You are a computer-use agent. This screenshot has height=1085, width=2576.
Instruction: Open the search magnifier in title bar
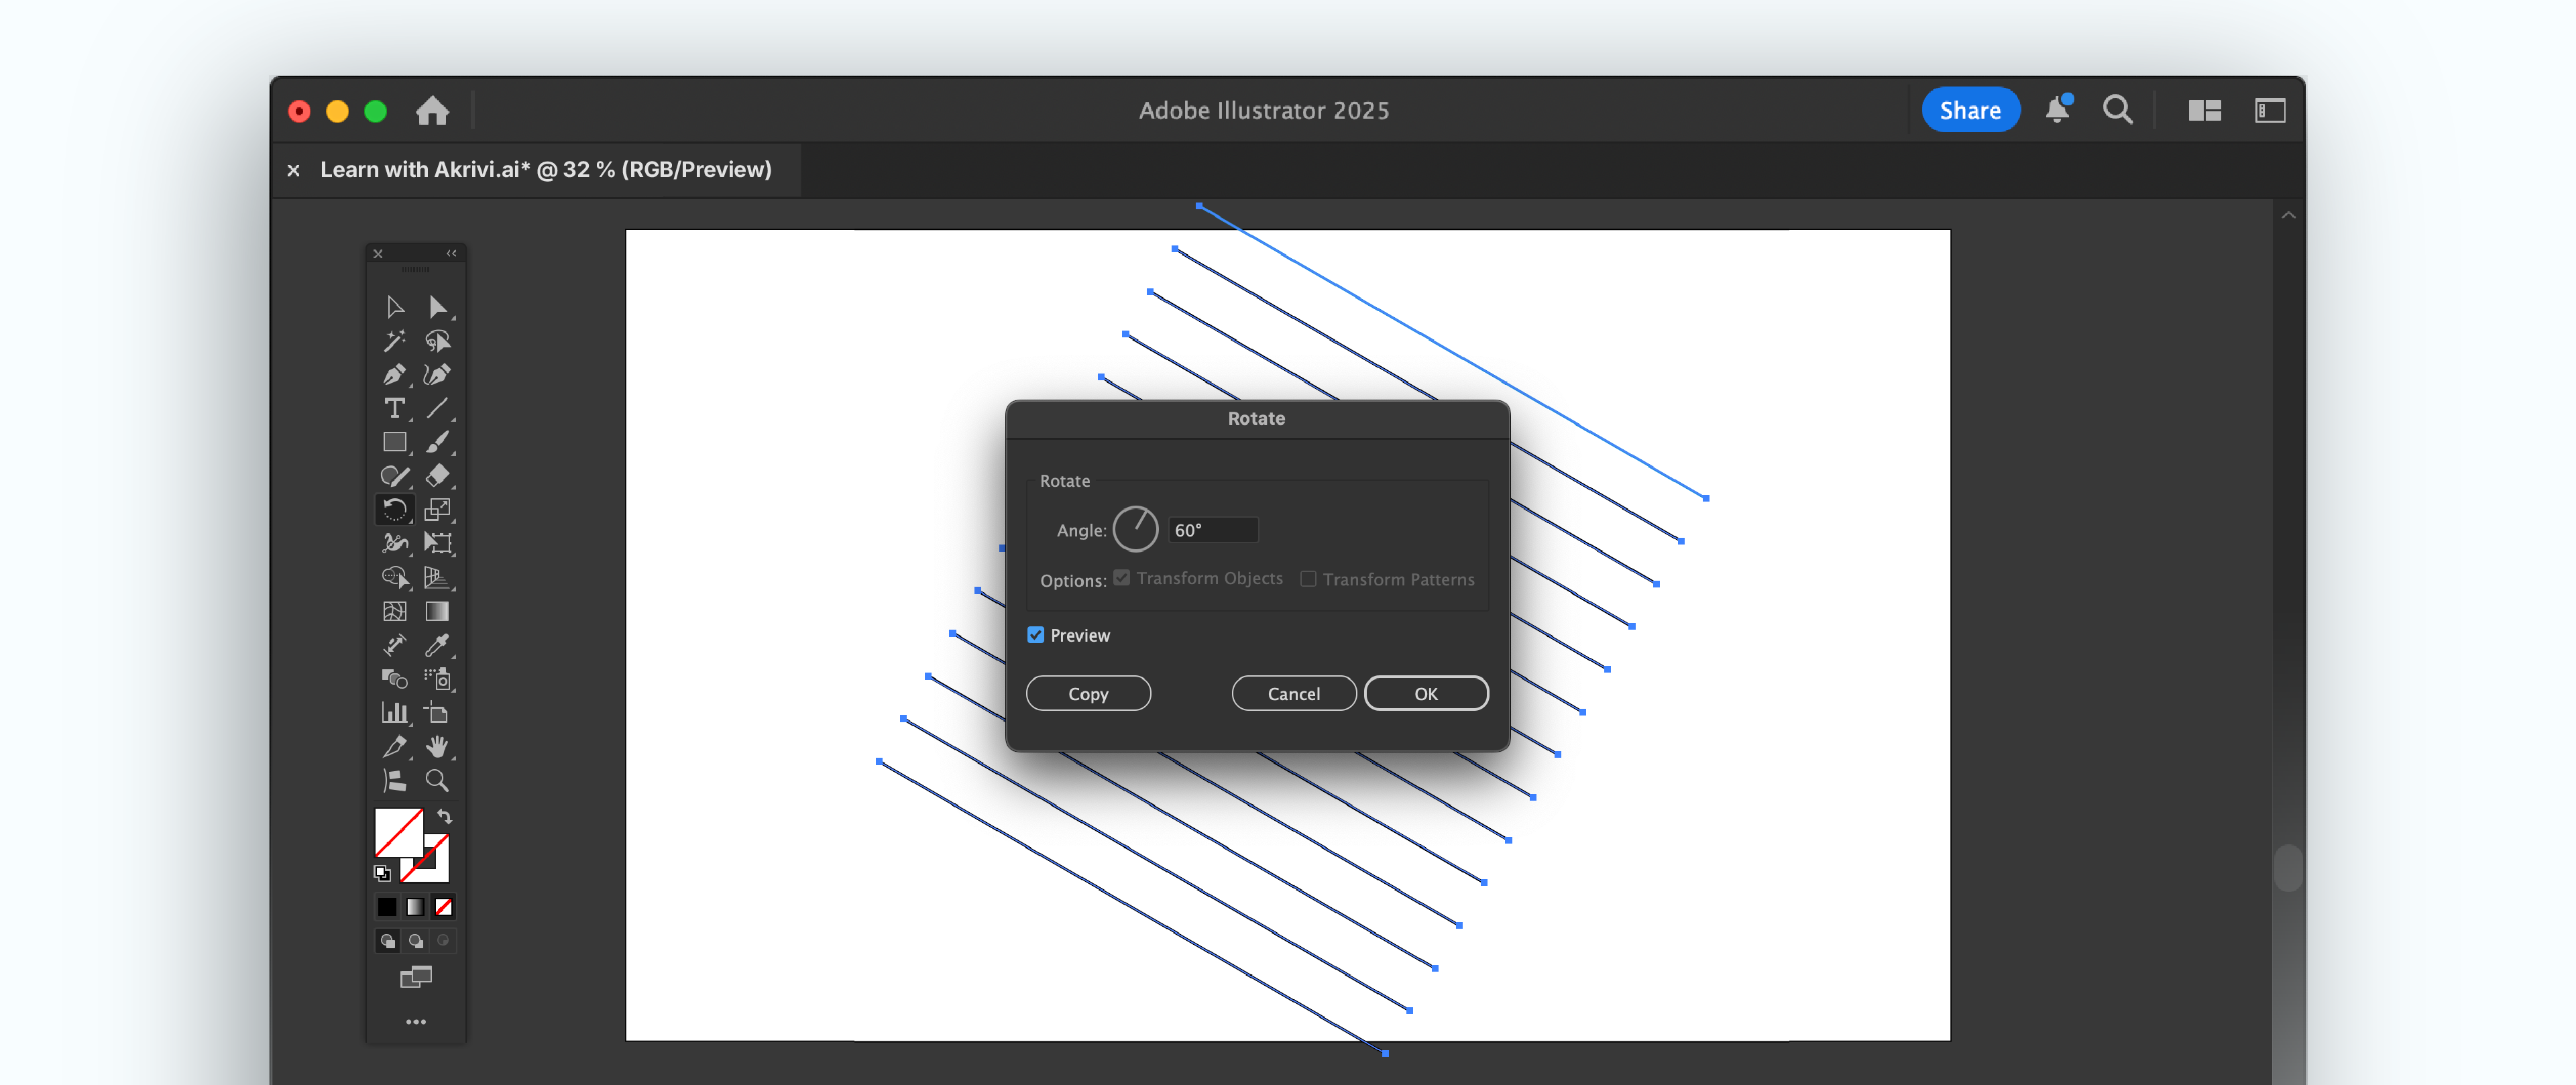[2117, 110]
